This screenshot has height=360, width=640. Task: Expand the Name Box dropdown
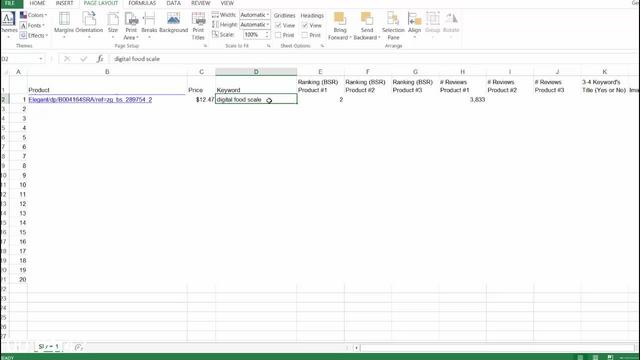(41, 59)
